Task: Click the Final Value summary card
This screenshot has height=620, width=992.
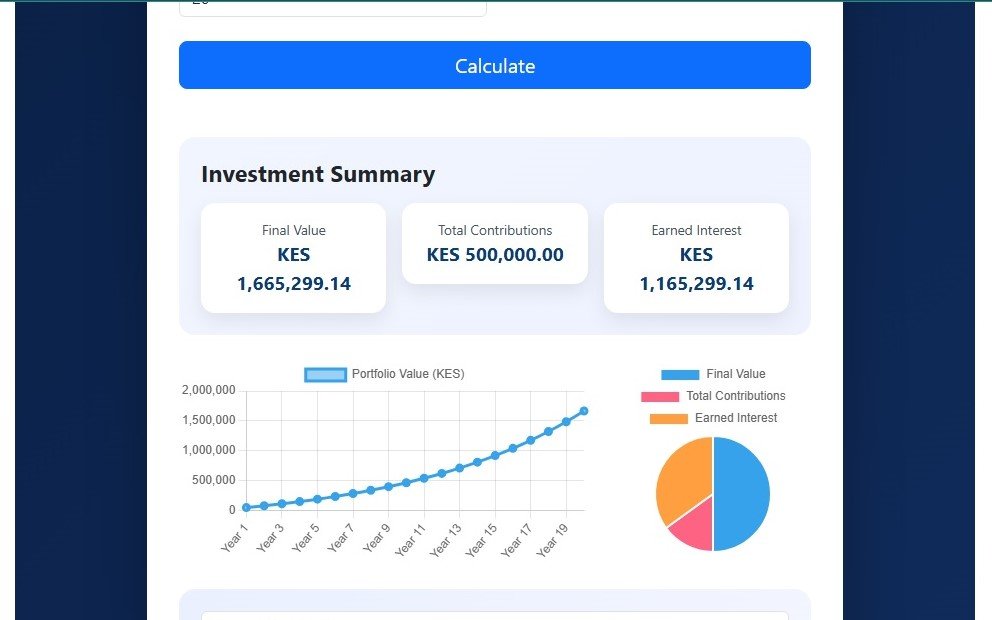Action: pyautogui.click(x=293, y=257)
